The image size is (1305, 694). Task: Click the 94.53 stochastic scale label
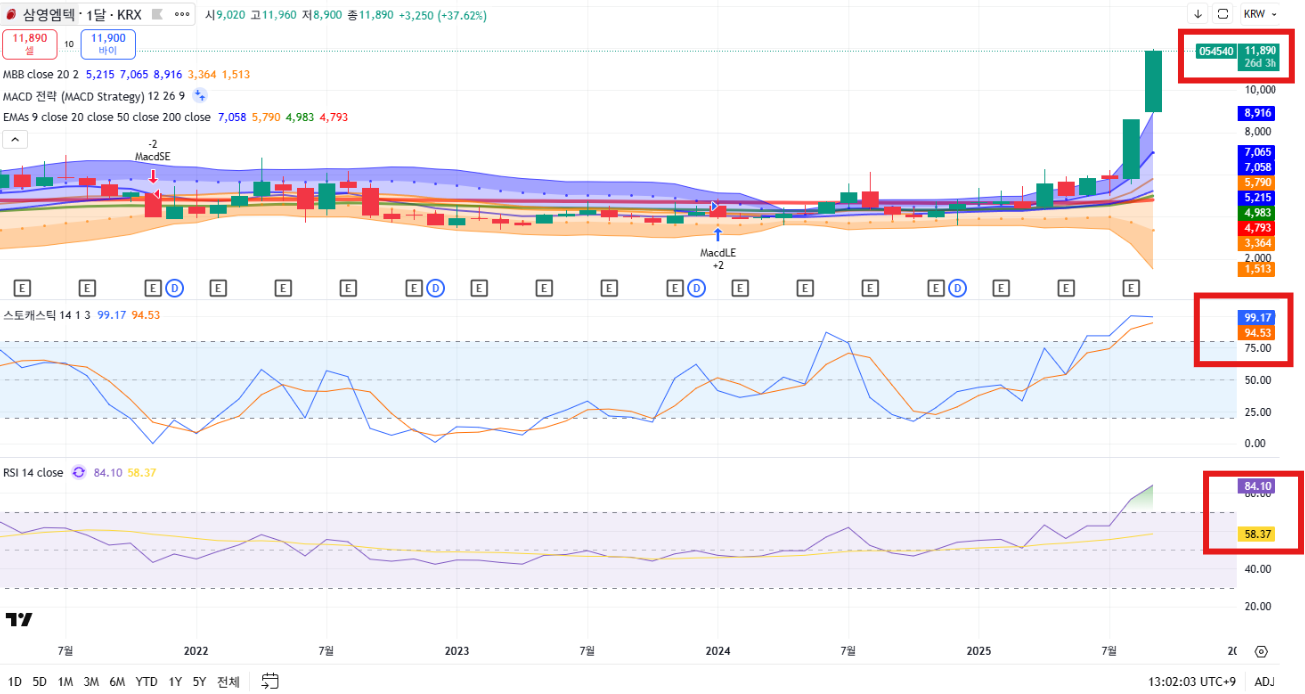pos(1258,332)
